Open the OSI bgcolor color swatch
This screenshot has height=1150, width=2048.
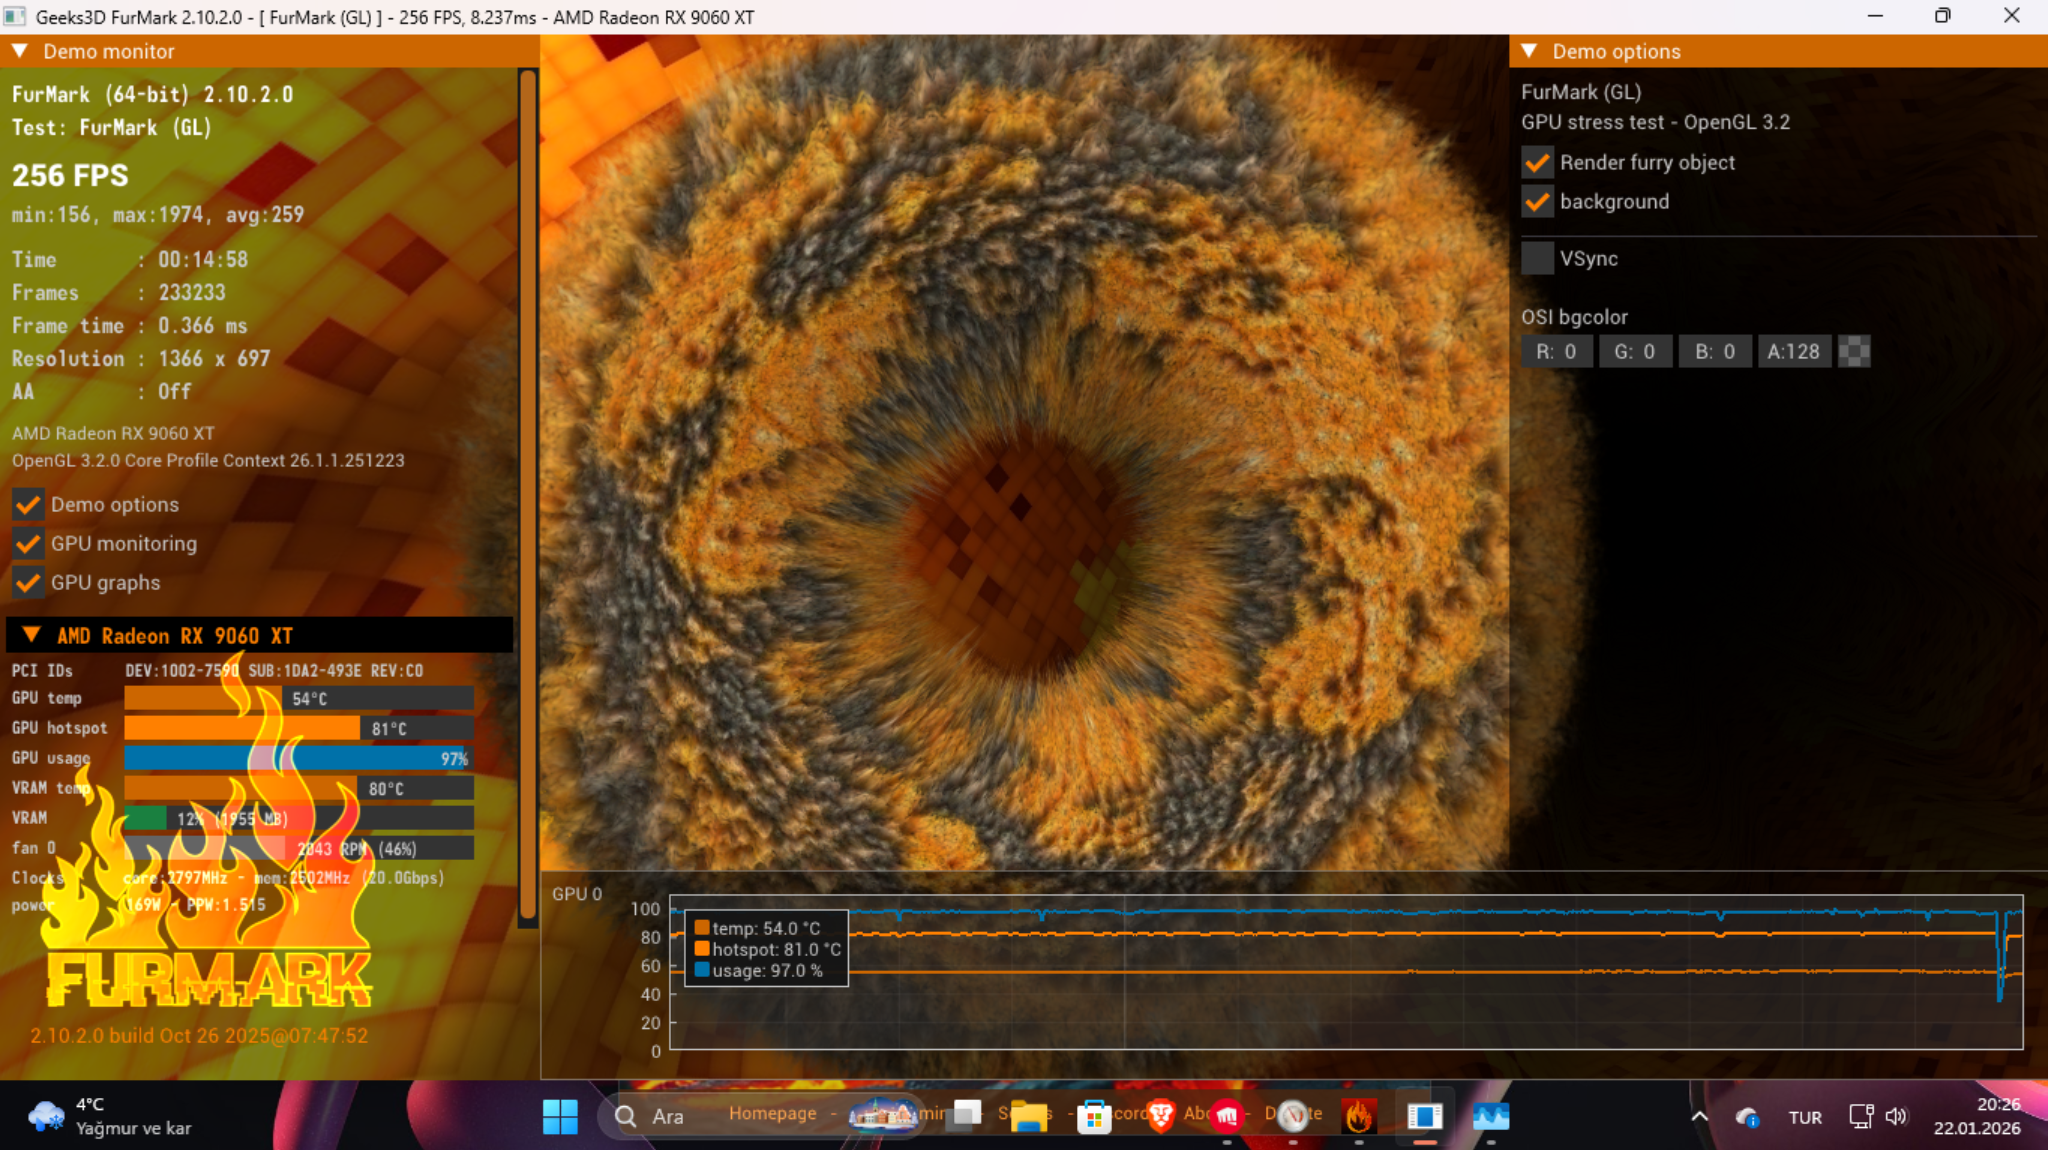1854,351
